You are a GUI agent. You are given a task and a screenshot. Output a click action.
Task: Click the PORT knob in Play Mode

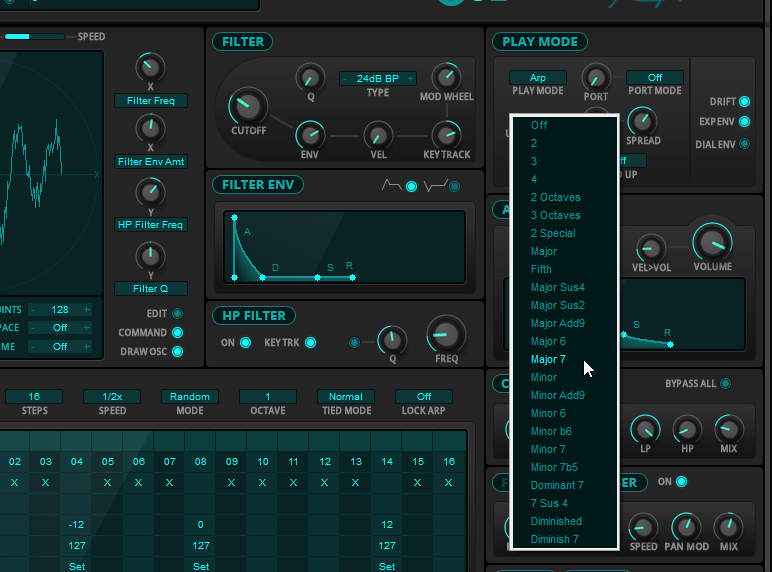point(596,77)
